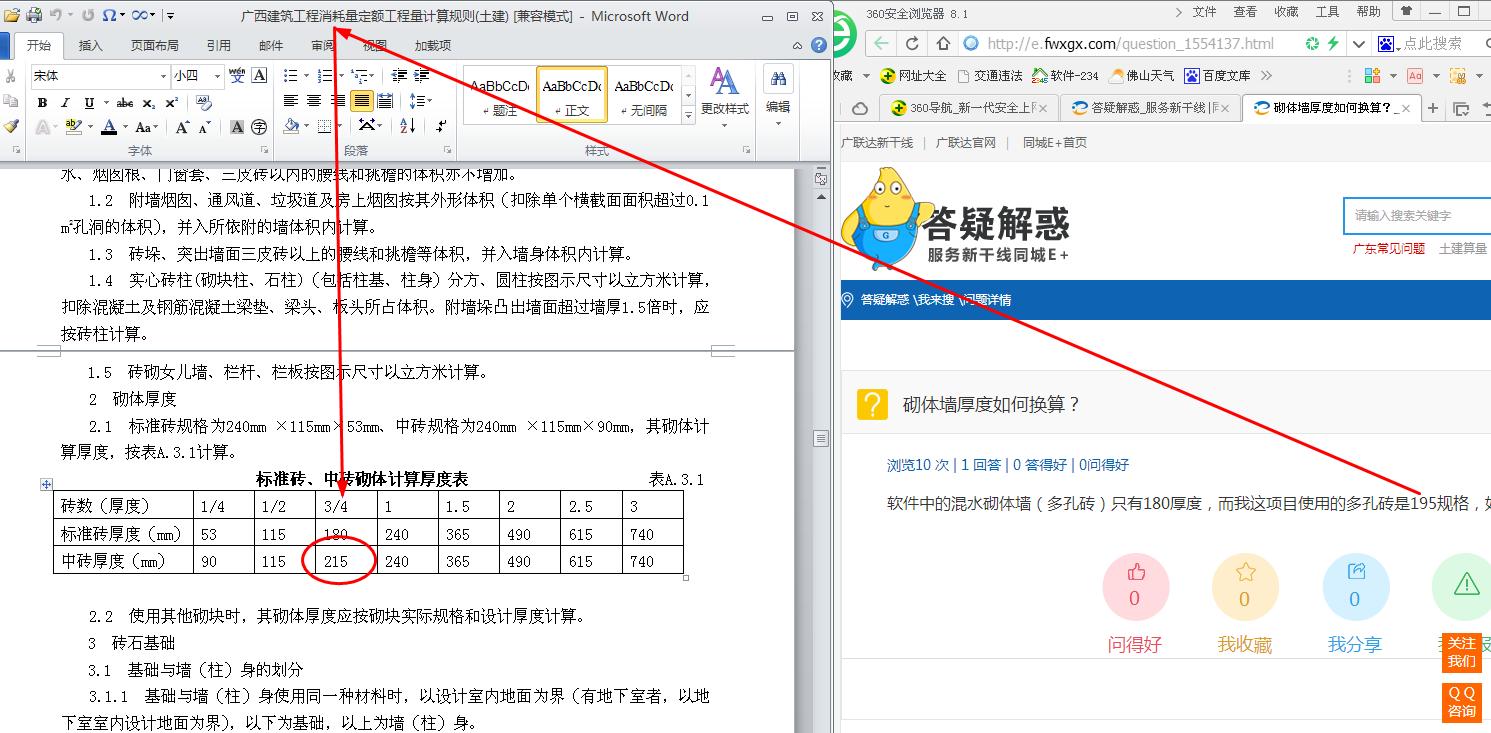This screenshot has width=1491, height=733.
Task: Click the enclosed character (字) icon
Action: coord(259,127)
